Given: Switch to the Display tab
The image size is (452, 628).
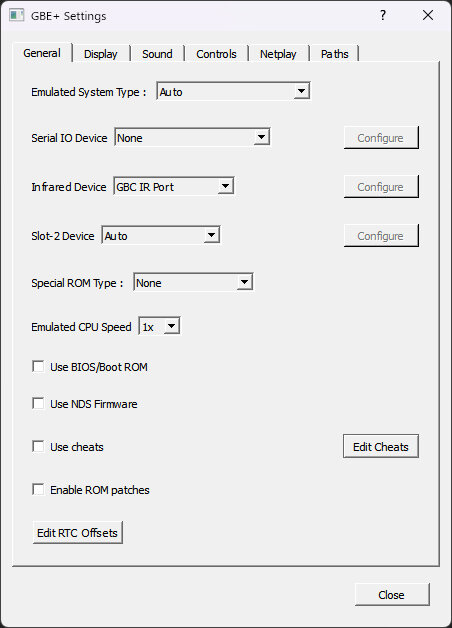Looking at the screenshot, I should 101,54.
